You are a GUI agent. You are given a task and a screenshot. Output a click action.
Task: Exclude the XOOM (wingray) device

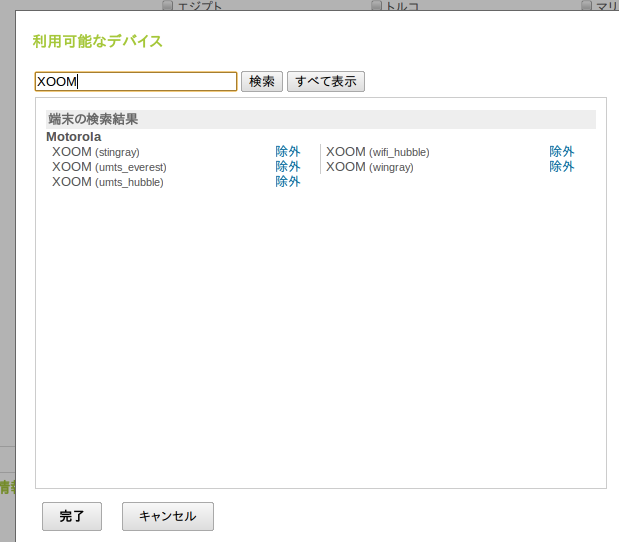[561, 167]
